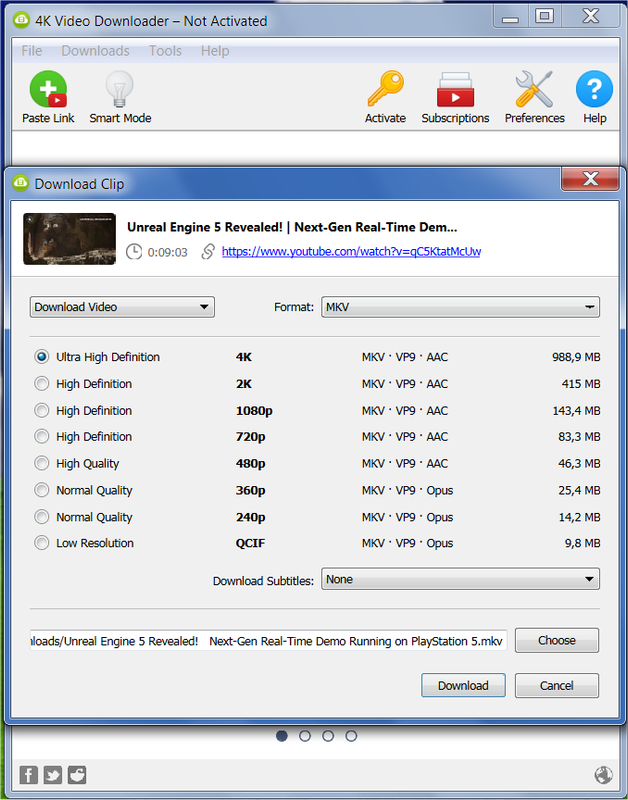Screen dimensions: 628x800
Task: Click the 4K Video Downloader title bar logo
Action: [x=21, y=20]
